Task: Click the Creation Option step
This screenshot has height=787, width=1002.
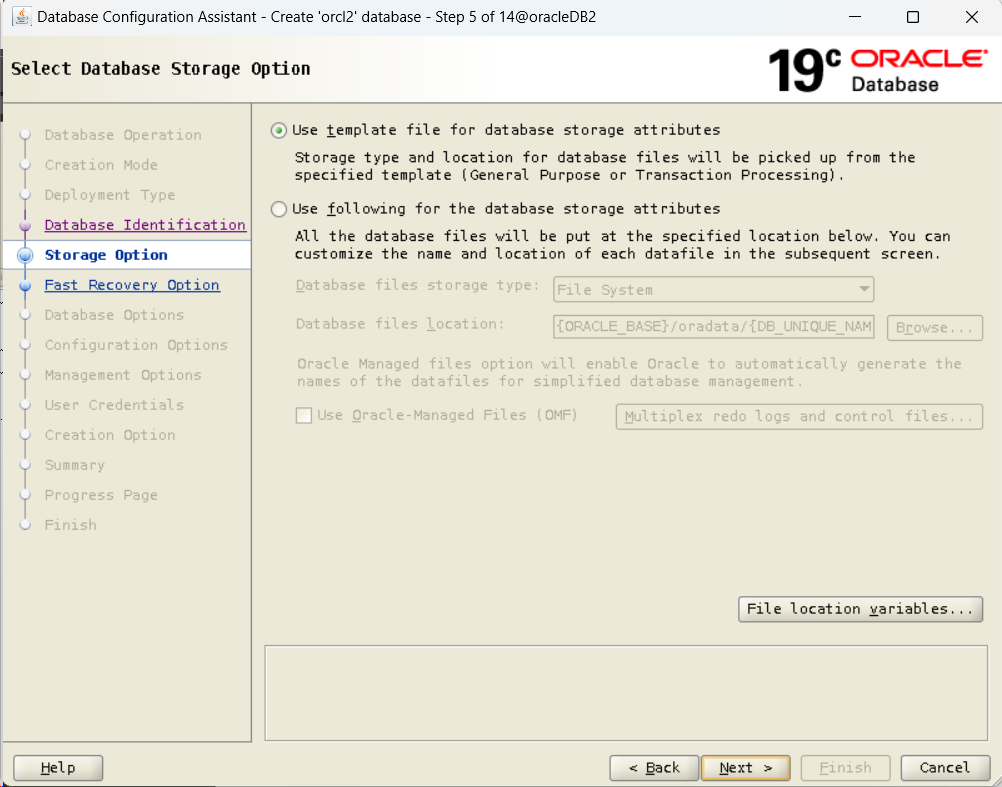Action: pyautogui.click(x=110, y=435)
